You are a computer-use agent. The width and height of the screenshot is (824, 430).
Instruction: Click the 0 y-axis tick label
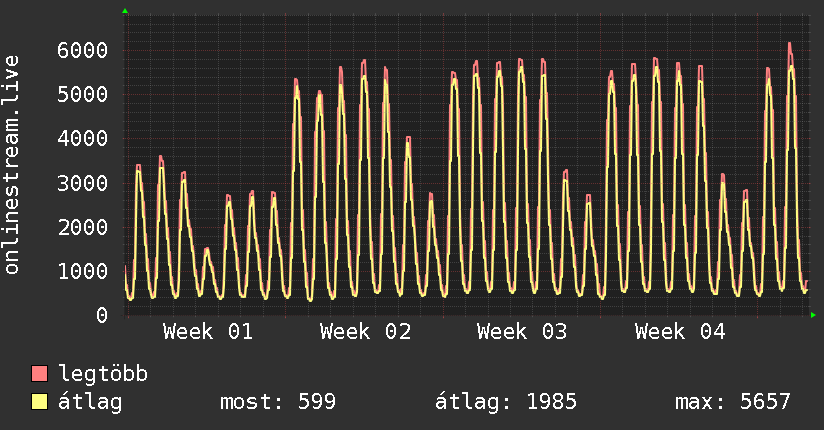102,315
